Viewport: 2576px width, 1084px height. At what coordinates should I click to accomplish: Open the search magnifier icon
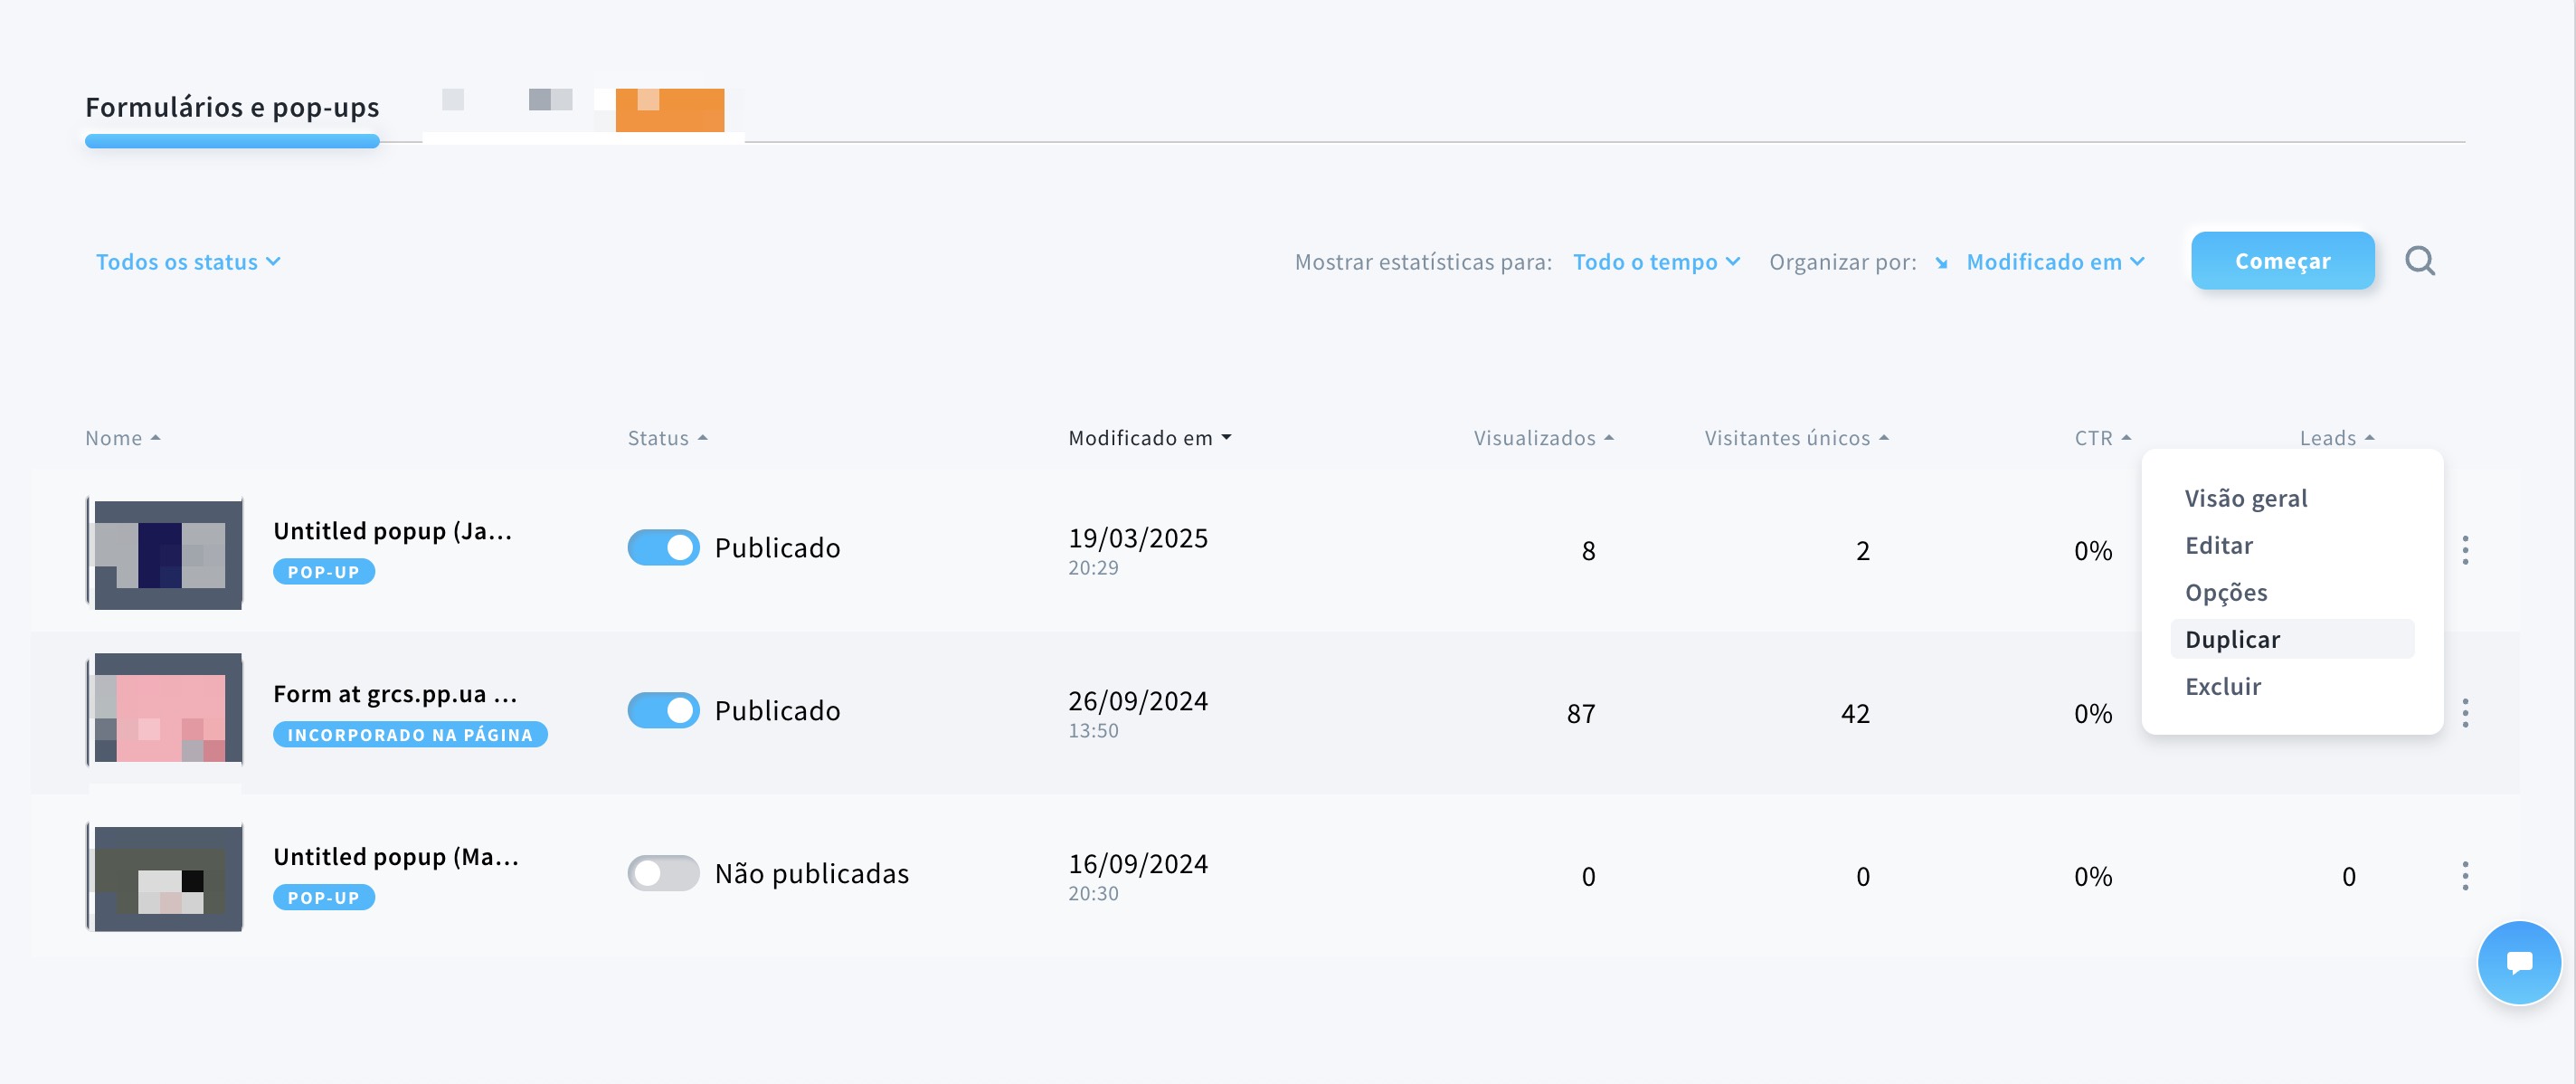tap(2420, 261)
